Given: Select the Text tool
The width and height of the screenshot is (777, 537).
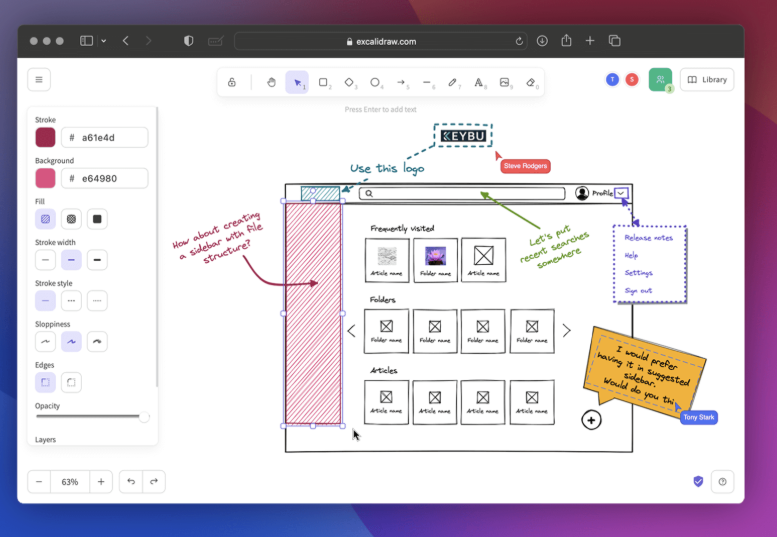Looking at the screenshot, I should point(479,82).
